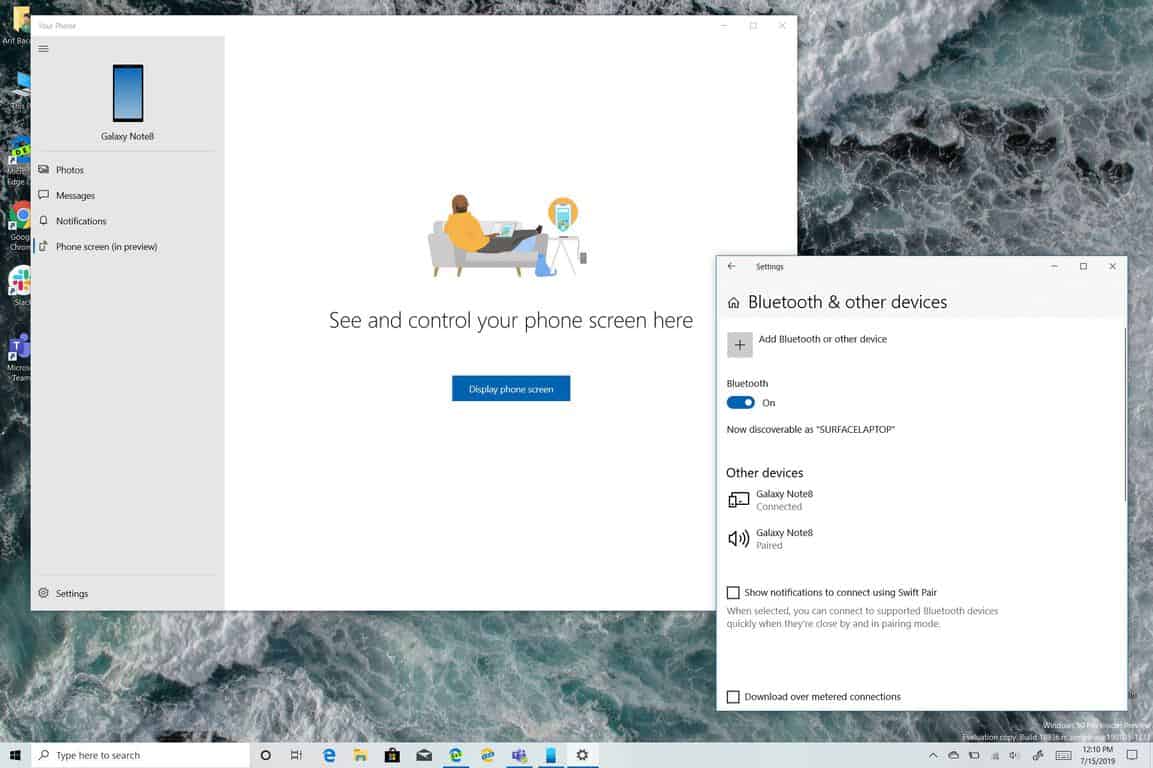Enable Swift Pair notifications checkbox

tap(733, 593)
